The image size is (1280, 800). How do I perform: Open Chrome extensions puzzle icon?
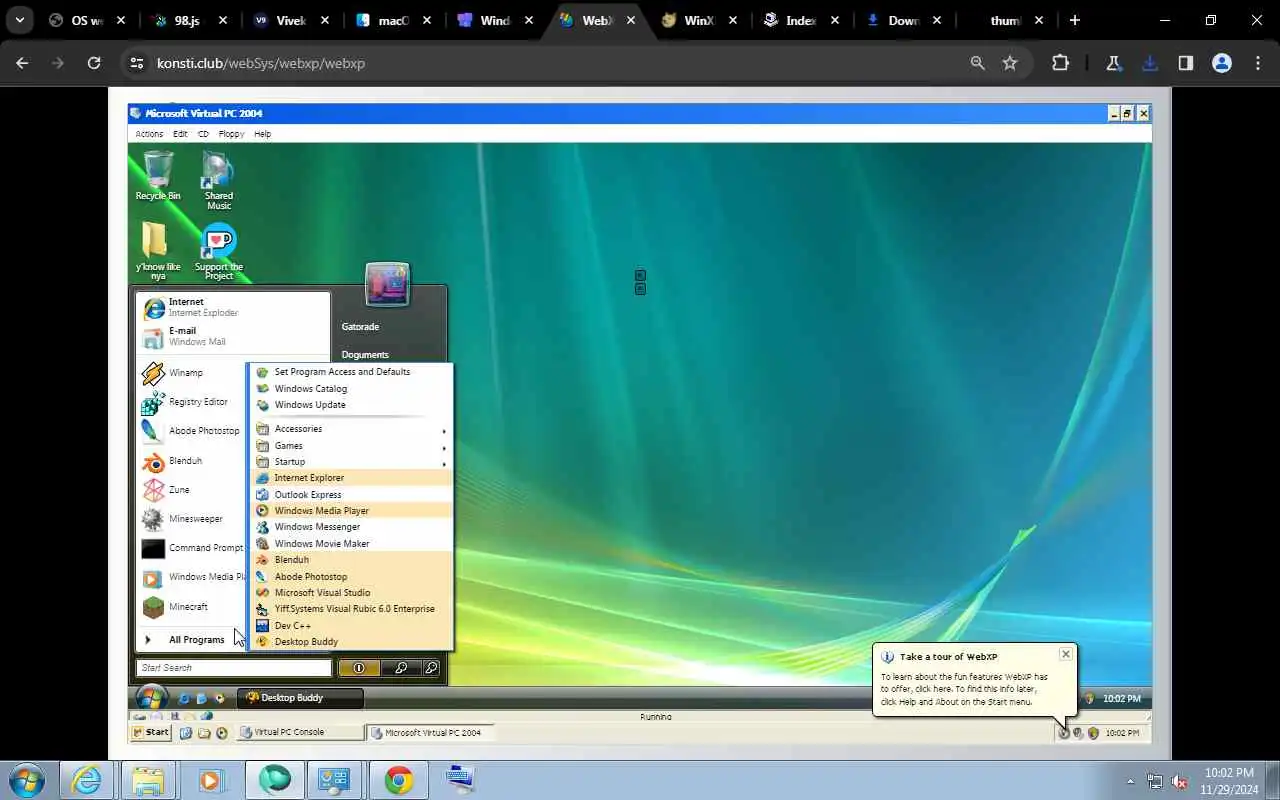coord(1061,63)
